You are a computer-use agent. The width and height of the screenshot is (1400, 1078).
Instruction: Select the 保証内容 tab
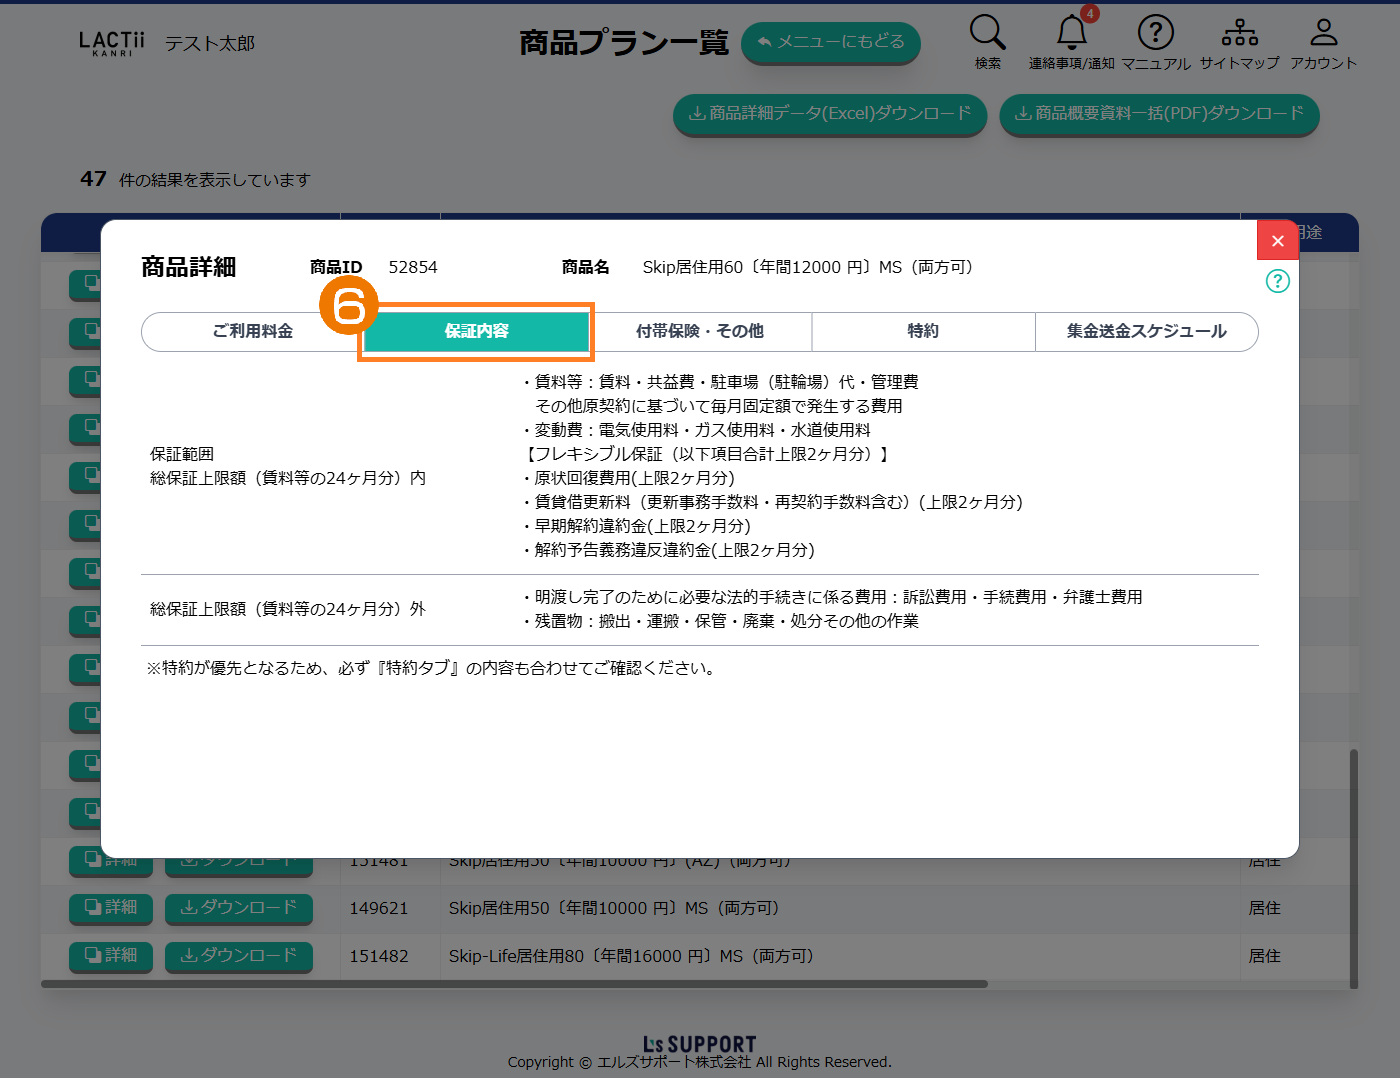pos(476,331)
